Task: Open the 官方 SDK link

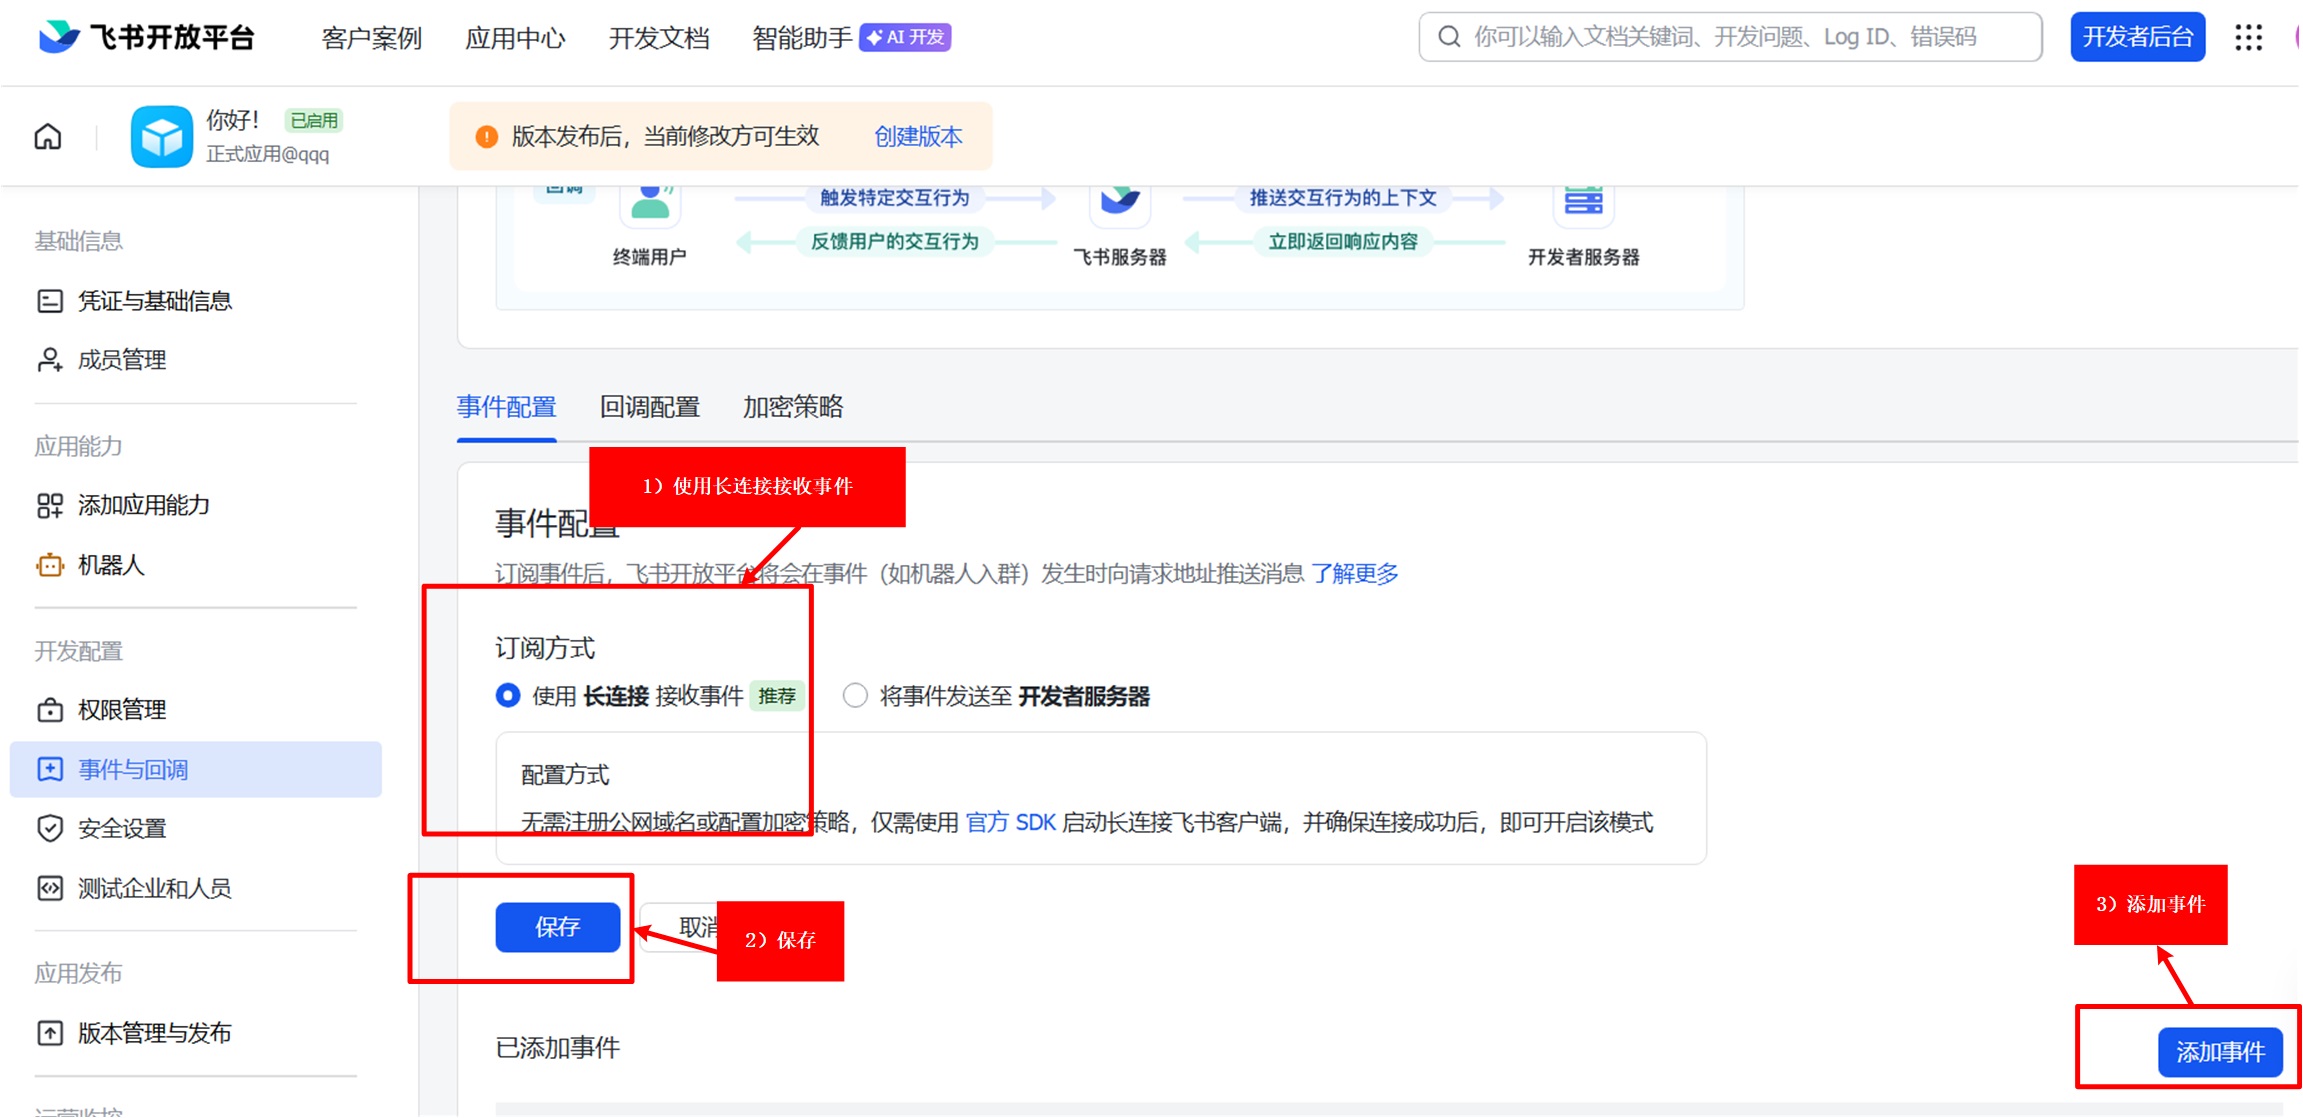Action: 1010,823
